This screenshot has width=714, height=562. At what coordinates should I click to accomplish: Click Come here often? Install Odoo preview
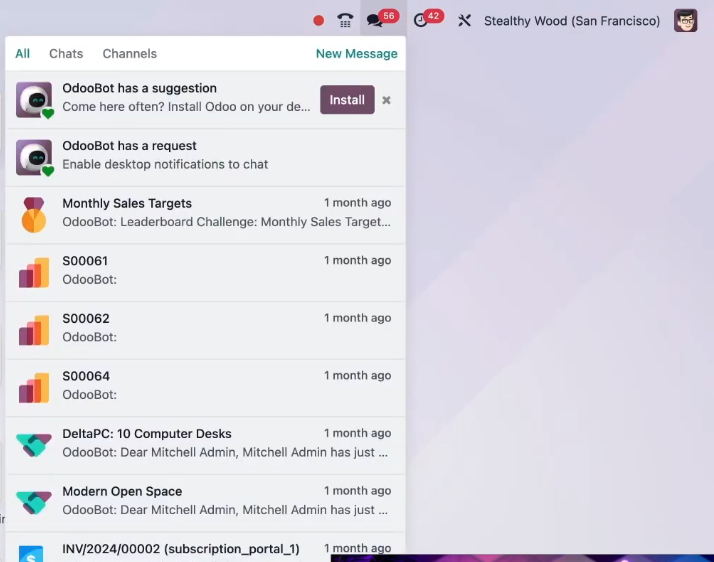coord(186,107)
